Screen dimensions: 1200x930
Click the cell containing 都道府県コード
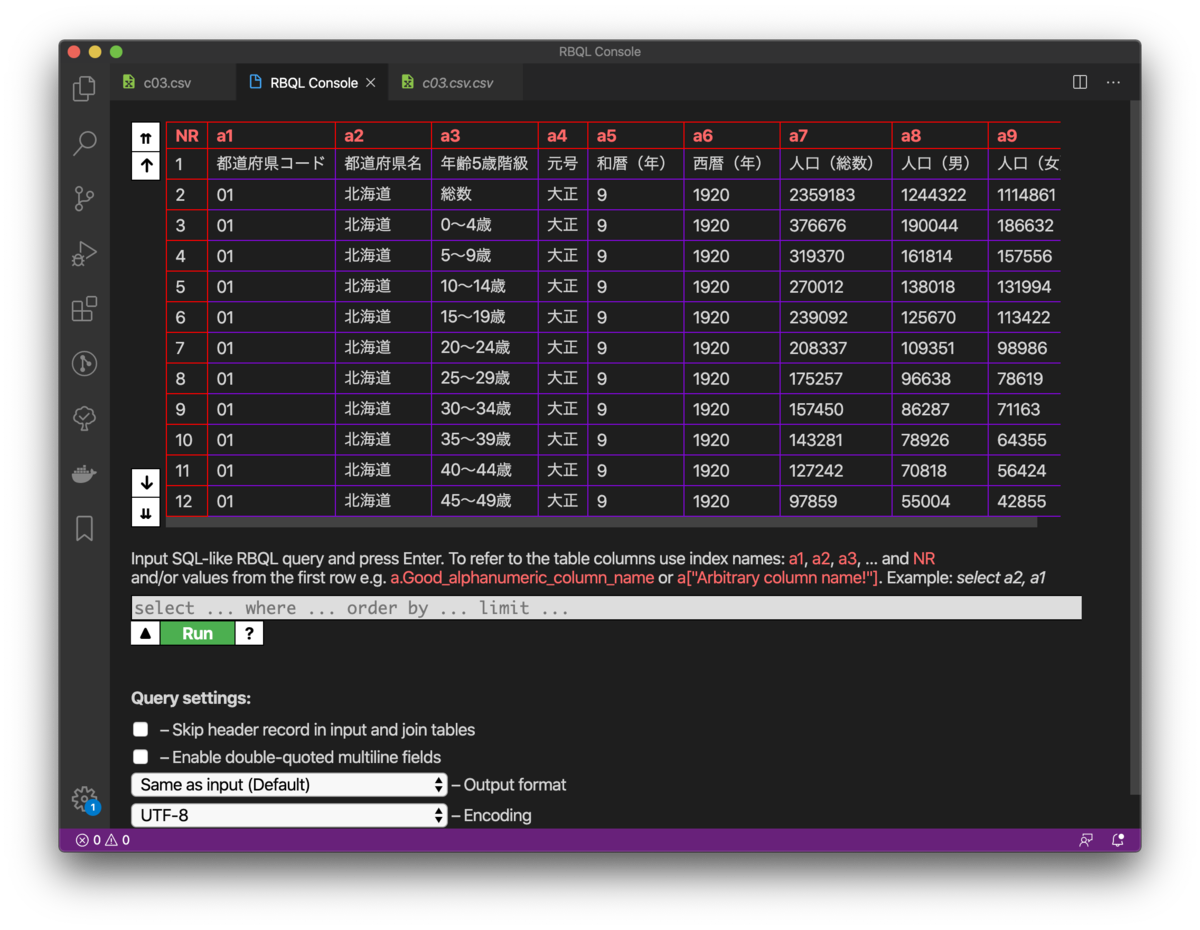(271, 164)
